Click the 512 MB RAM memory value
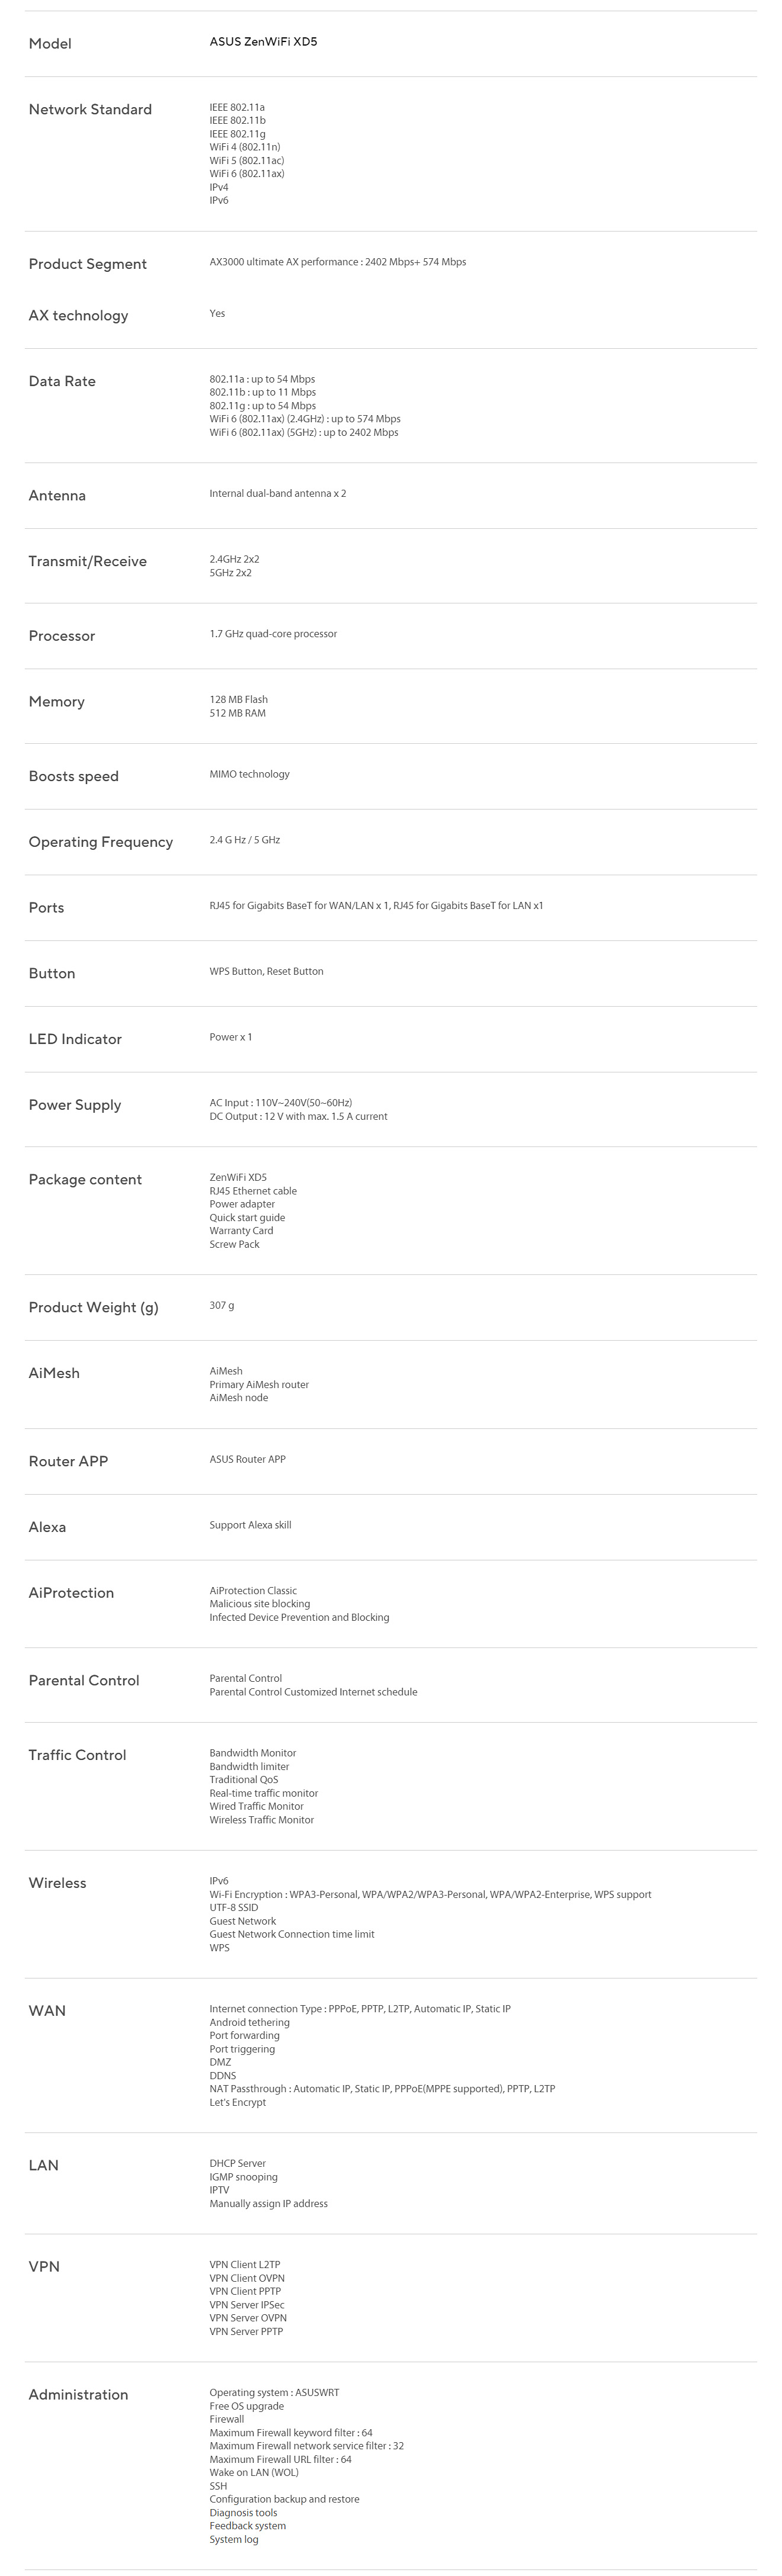This screenshot has height=2576, width=782. click(x=237, y=714)
